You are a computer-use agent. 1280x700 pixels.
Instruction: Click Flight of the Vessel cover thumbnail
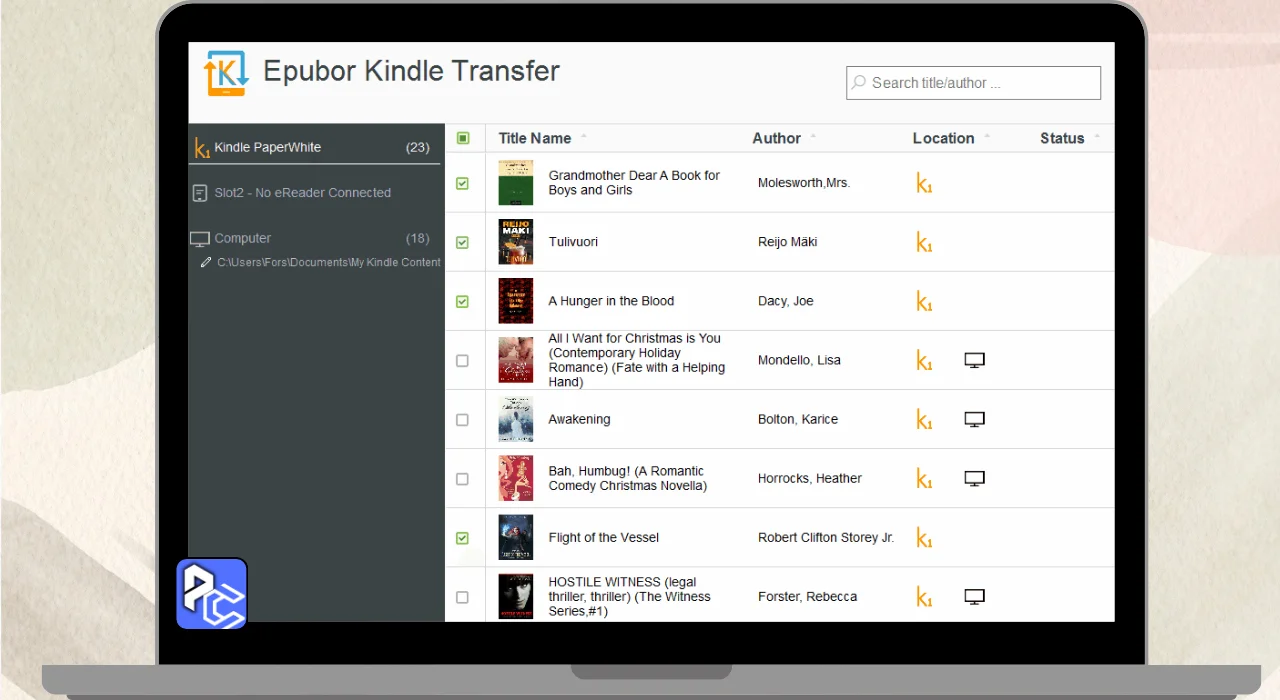tap(516, 538)
